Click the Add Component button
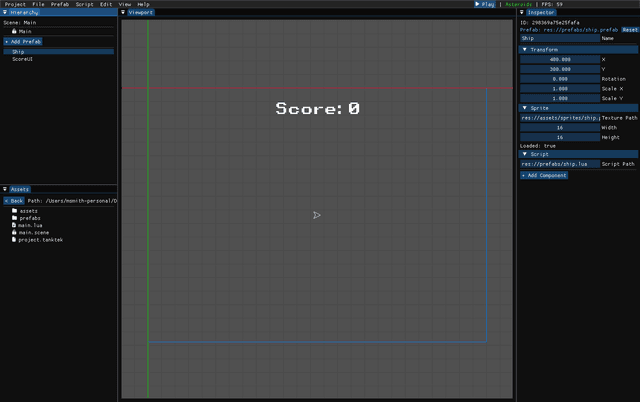This screenshot has height=402, width=640. (x=544, y=175)
